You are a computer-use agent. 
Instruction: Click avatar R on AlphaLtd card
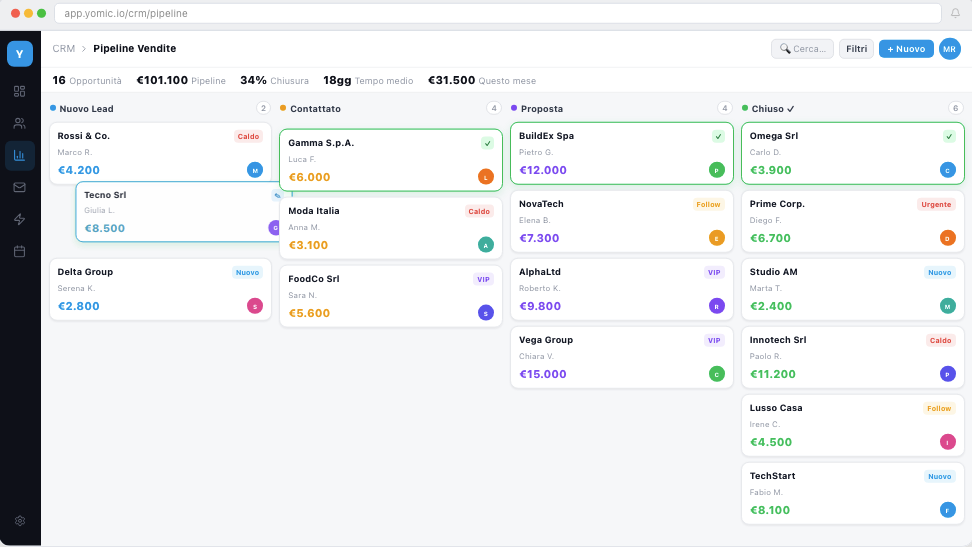pos(717,306)
